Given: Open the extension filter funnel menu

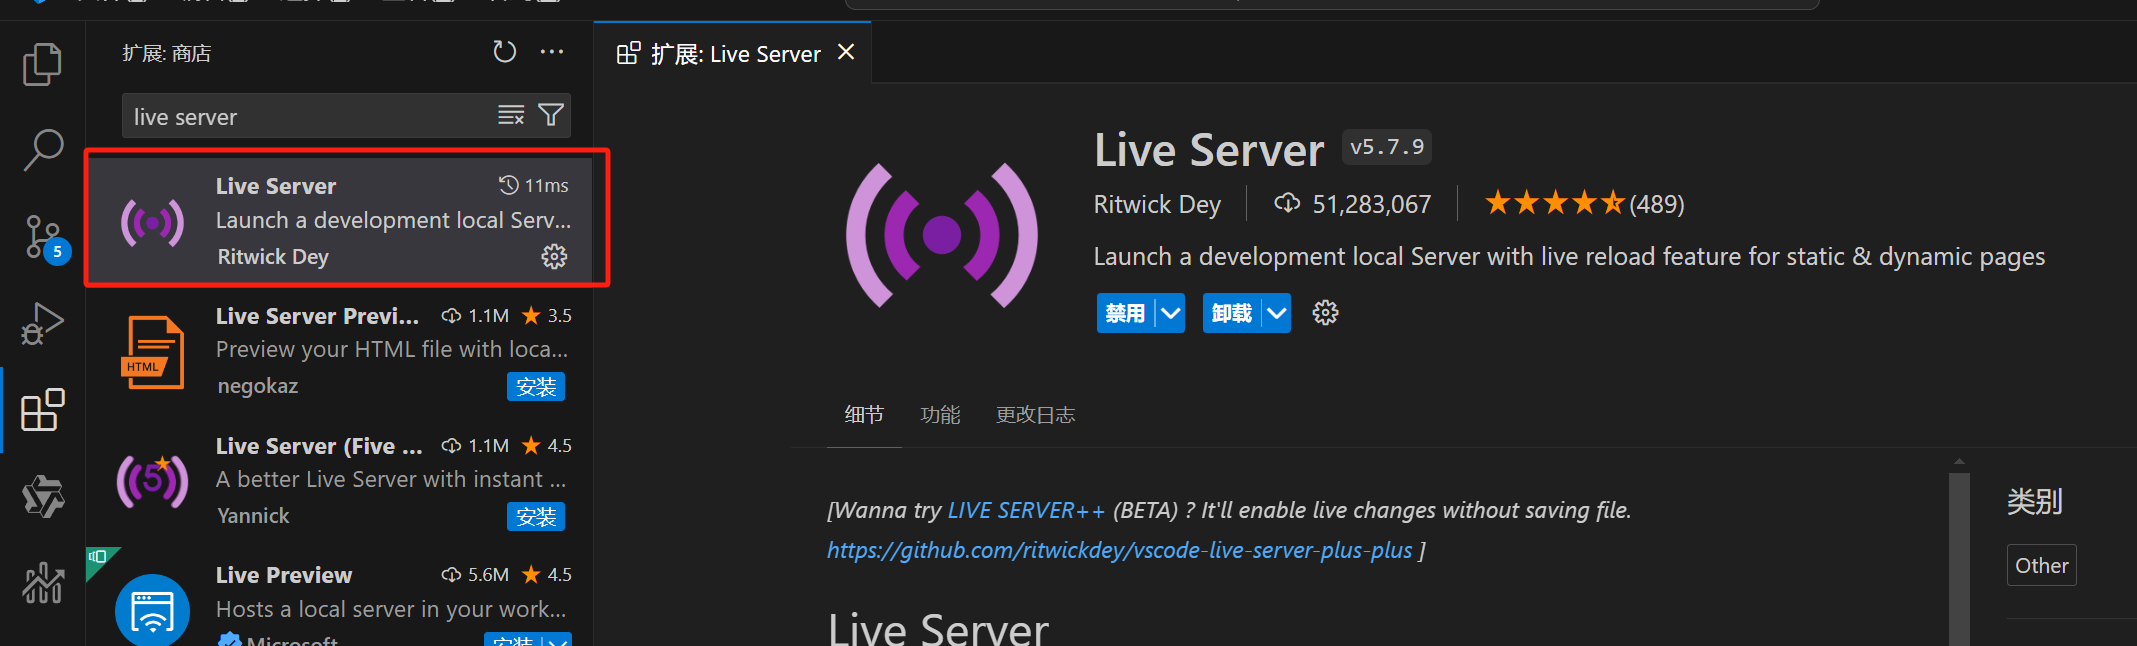Looking at the screenshot, I should tap(551, 116).
